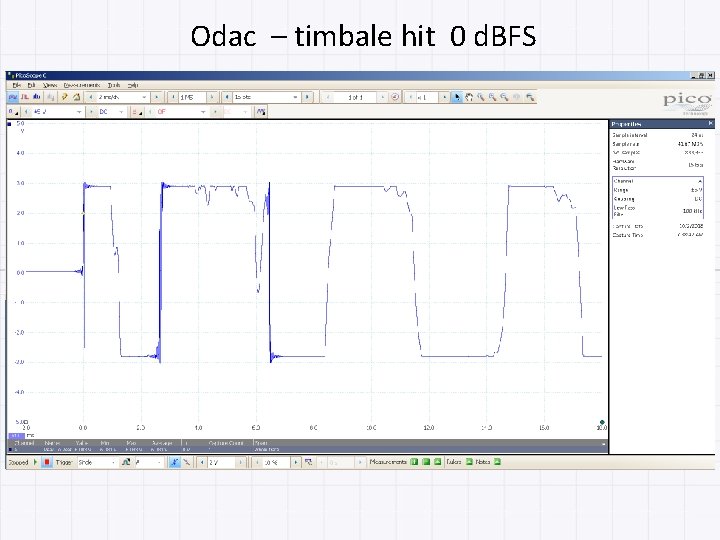Screen dimensions: 720x540
Task: Click the blue Channel A axis marker
Action: (x=9, y=124)
